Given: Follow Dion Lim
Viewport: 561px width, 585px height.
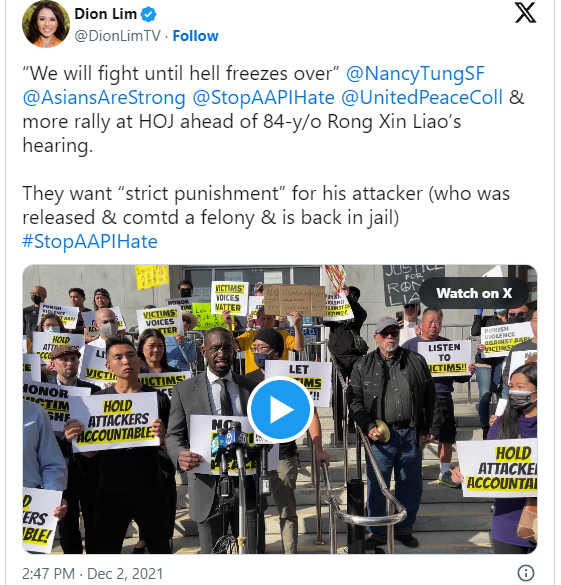Looking at the screenshot, I should pos(195,36).
